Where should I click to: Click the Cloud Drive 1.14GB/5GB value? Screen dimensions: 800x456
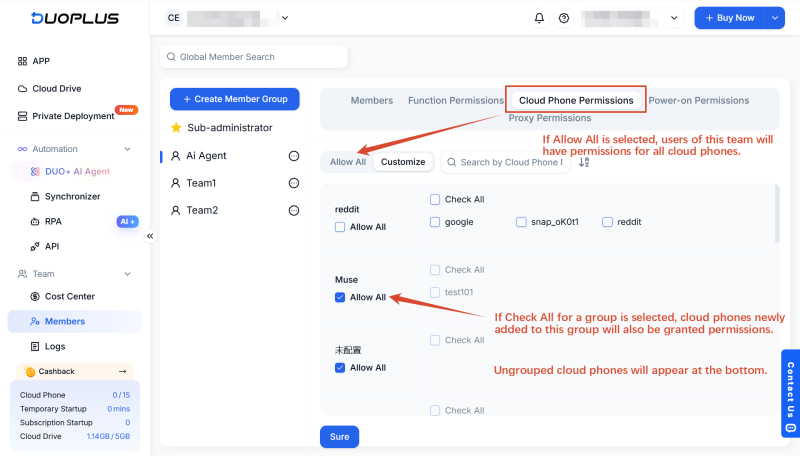[x=108, y=436]
